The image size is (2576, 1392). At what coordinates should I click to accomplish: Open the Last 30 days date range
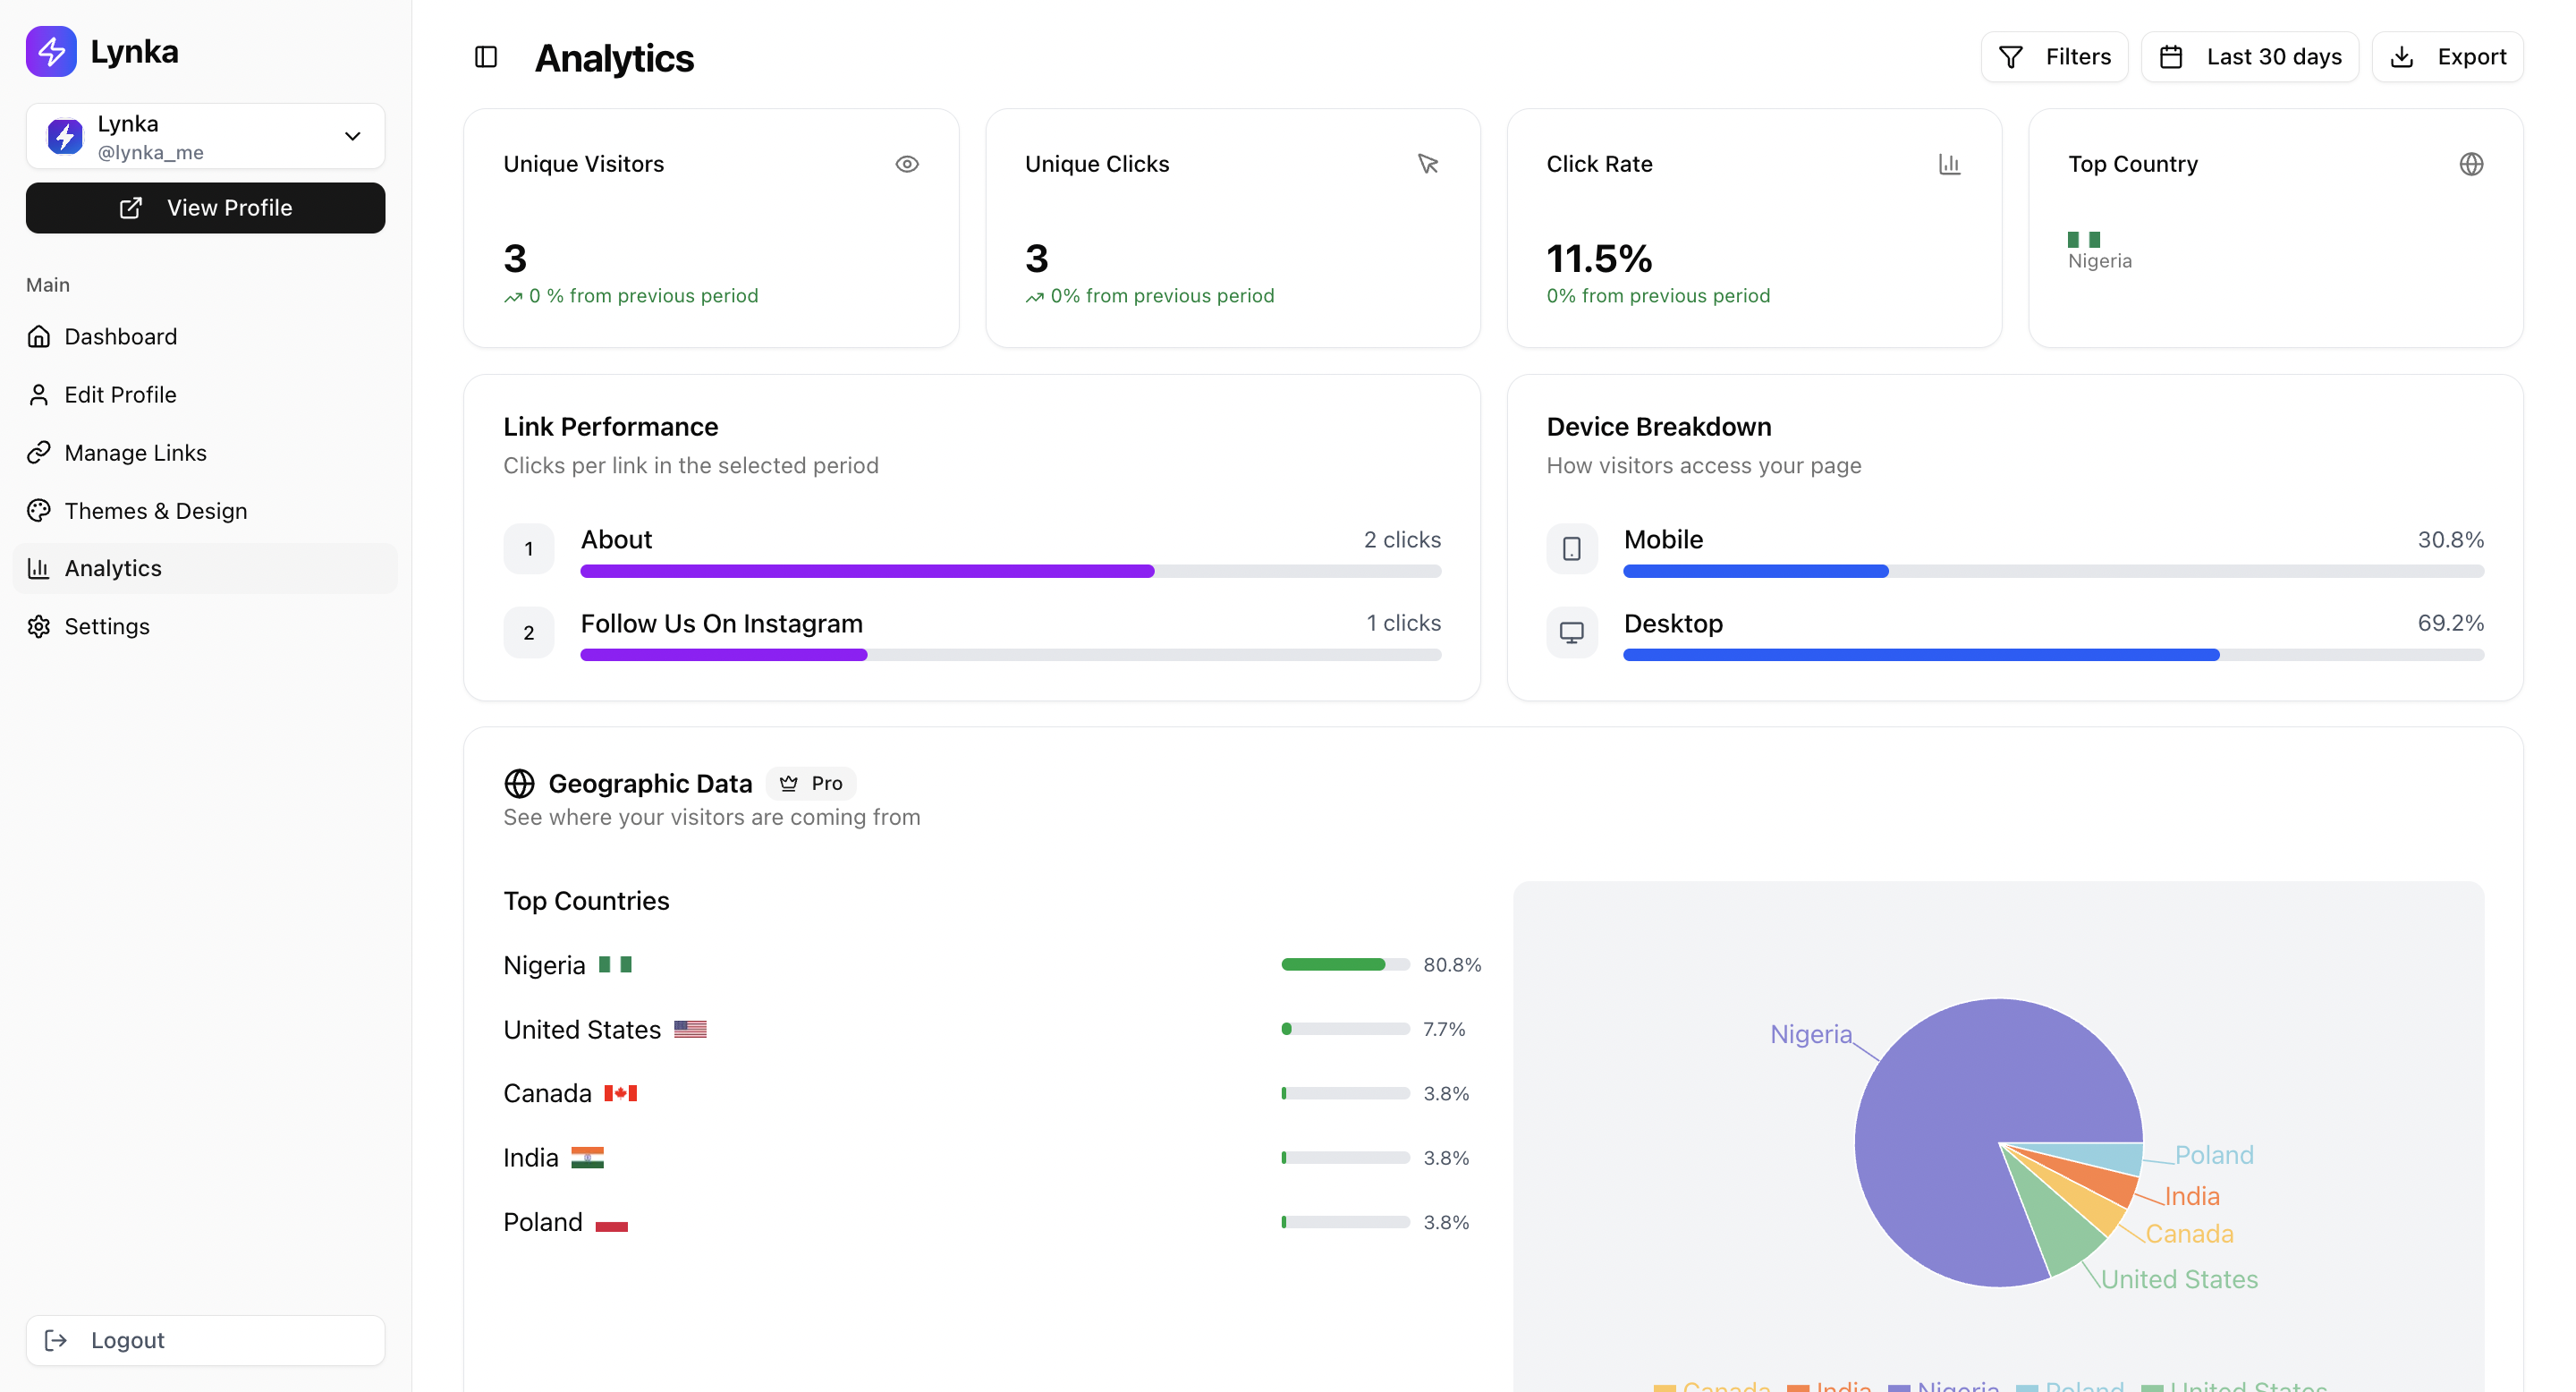2249,57
